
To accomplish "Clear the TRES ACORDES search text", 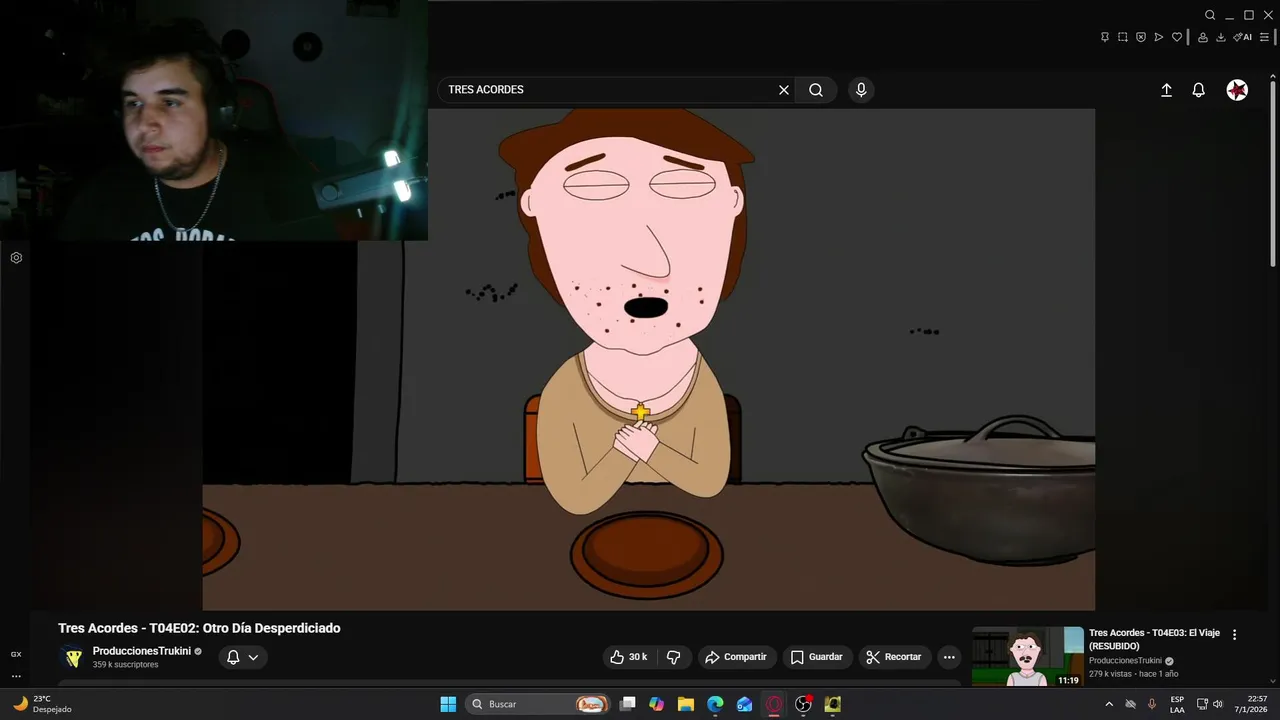I will coord(784,90).
